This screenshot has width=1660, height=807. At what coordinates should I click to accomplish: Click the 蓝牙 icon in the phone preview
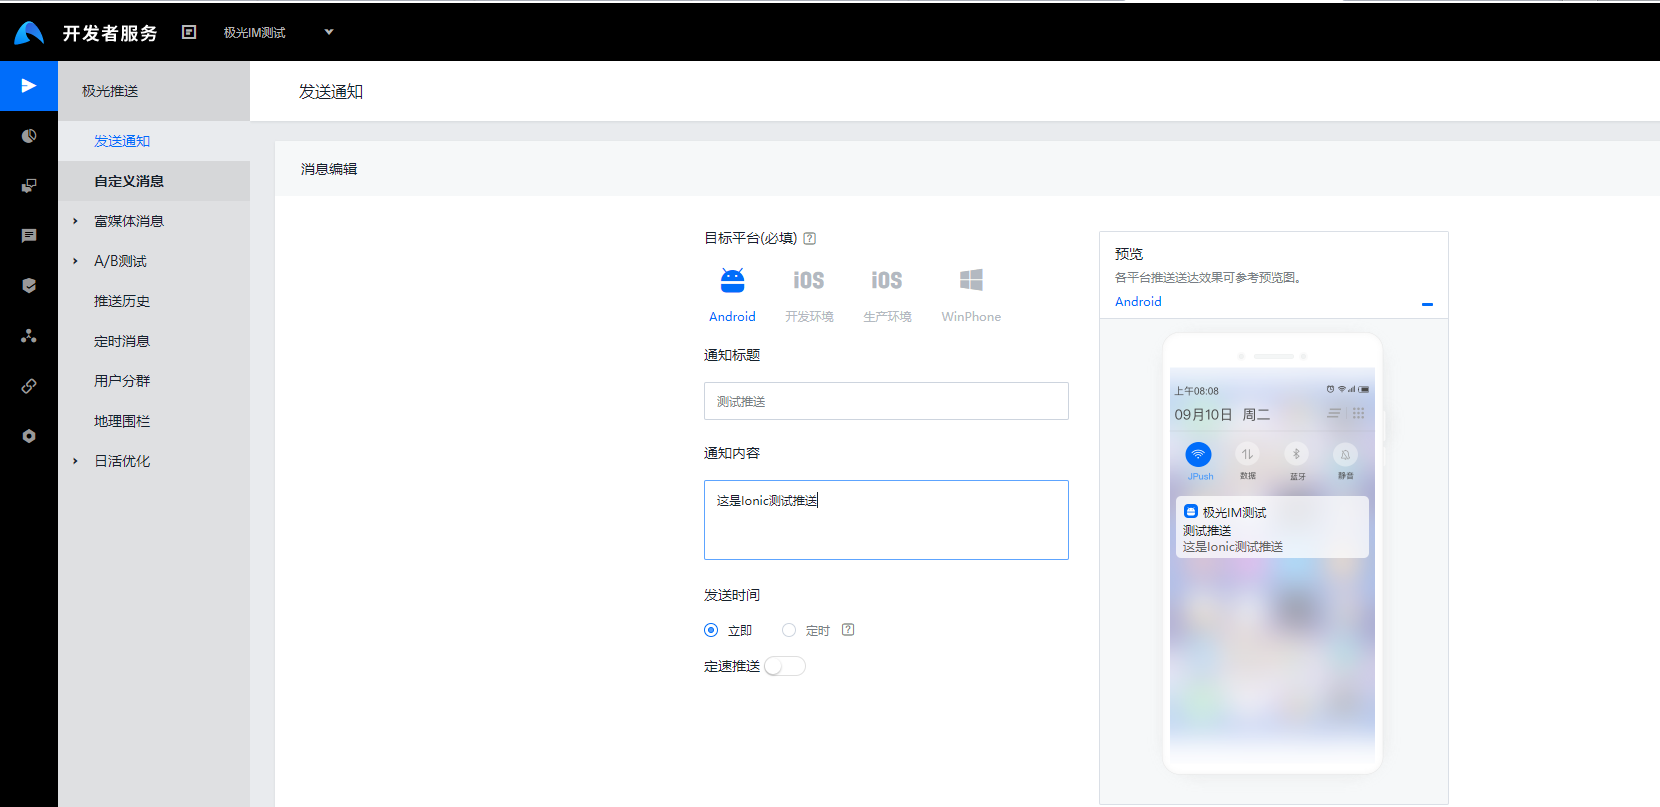coord(1296,455)
